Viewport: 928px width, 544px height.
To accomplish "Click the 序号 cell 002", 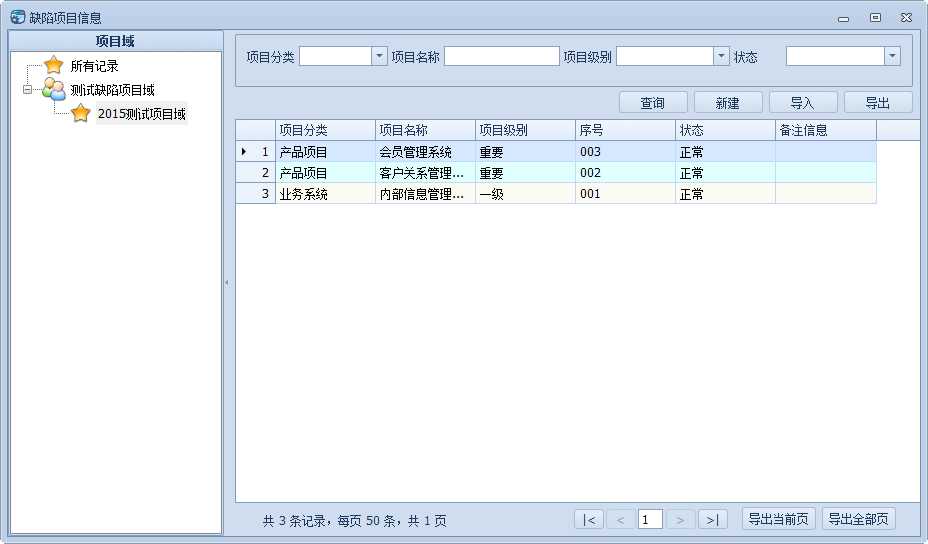I will pyautogui.click(x=626, y=173).
